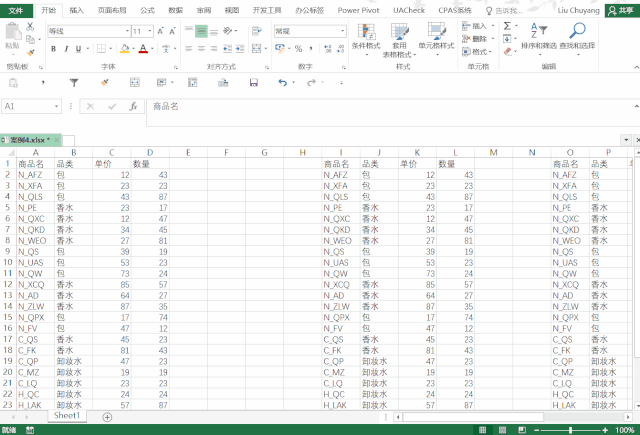Open Find and Select magnifier
The height and width of the screenshot is (435, 640).
click(577, 39)
